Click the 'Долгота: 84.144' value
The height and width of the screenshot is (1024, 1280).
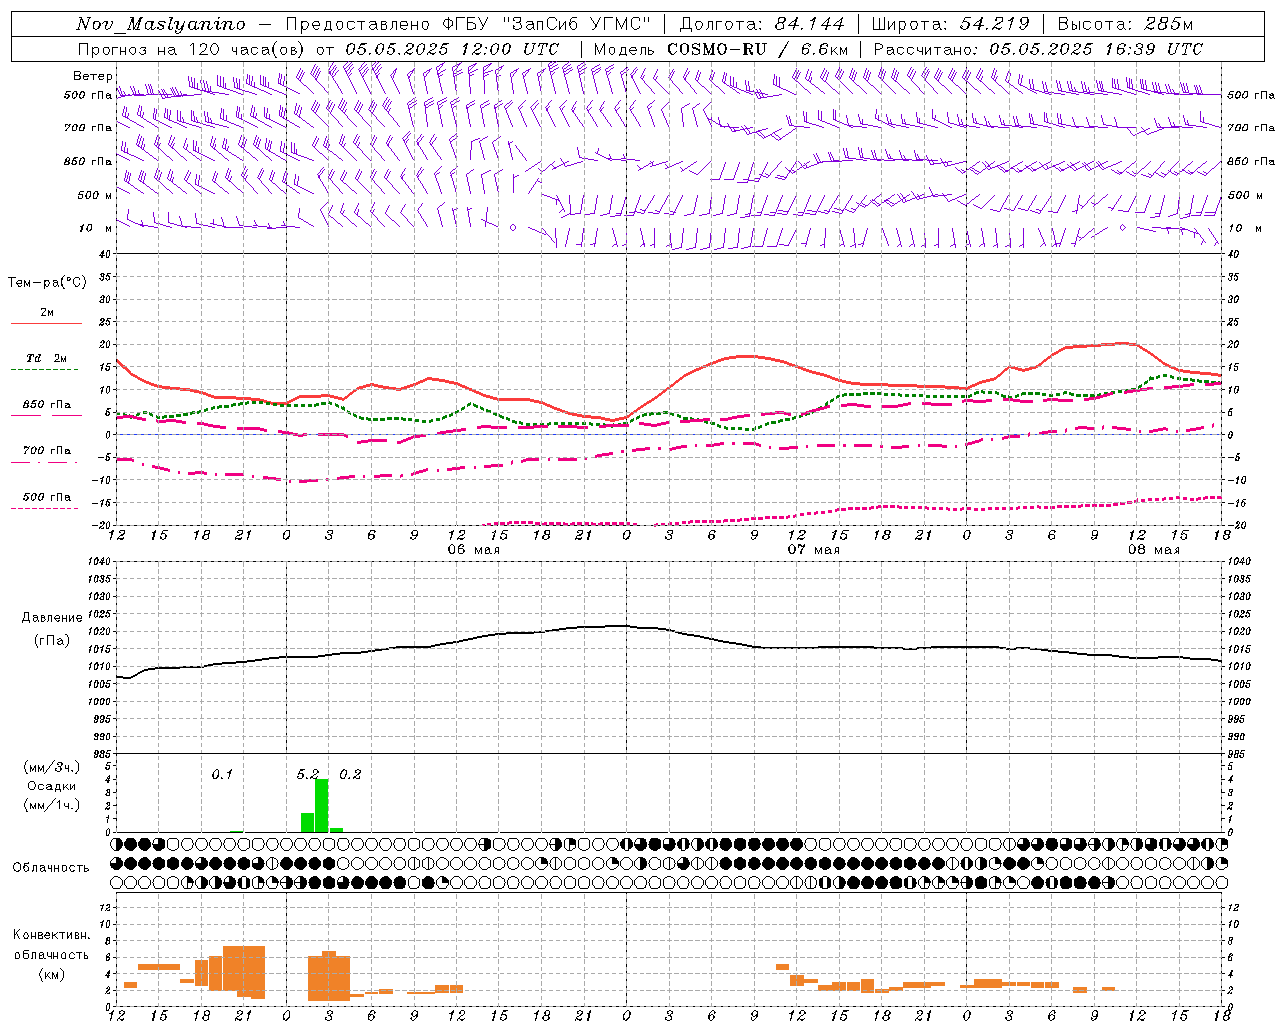pyautogui.click(x=762, y=24)
